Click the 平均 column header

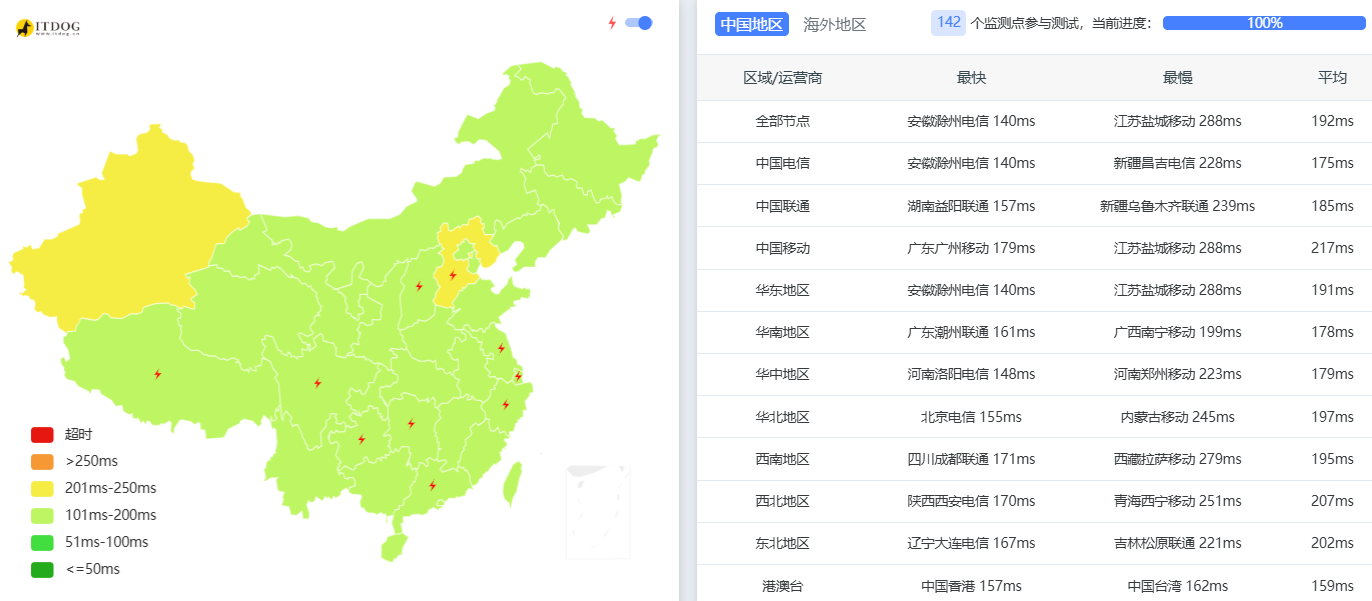(1332, 78)
